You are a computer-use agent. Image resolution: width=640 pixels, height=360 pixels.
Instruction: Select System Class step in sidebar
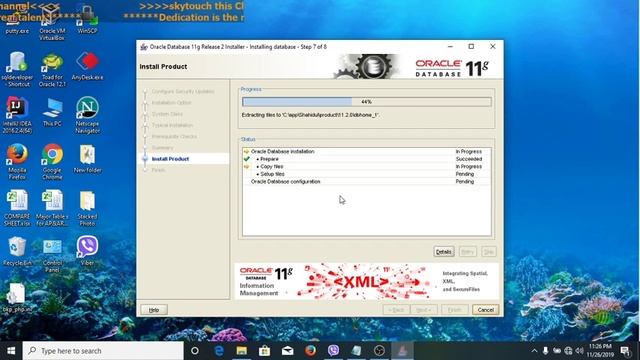[x=167, y=114]
